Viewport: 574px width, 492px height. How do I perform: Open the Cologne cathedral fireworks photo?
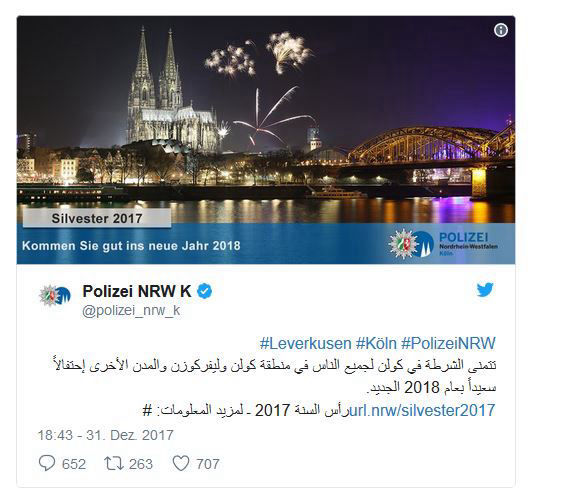[266, 139]
